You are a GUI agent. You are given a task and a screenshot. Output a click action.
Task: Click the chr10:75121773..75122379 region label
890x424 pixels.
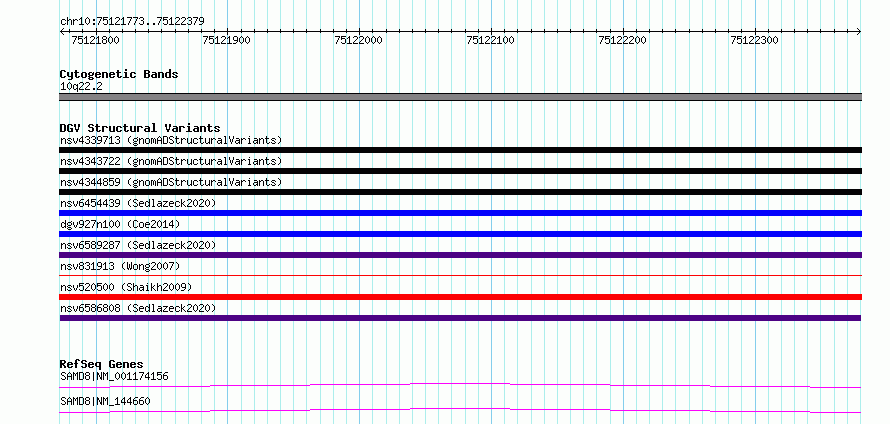coord(132,21)
